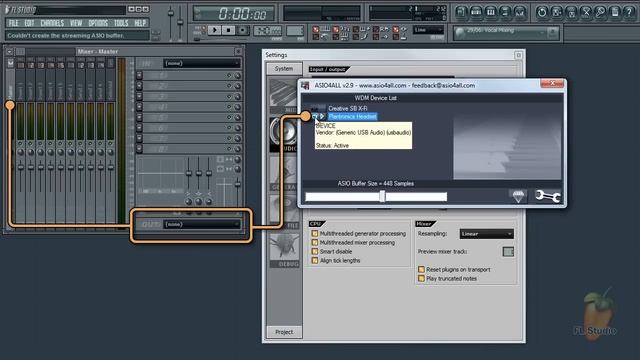Click the Preview mixer track box
This screenshot has height=360, width=640.
point(508,251)
